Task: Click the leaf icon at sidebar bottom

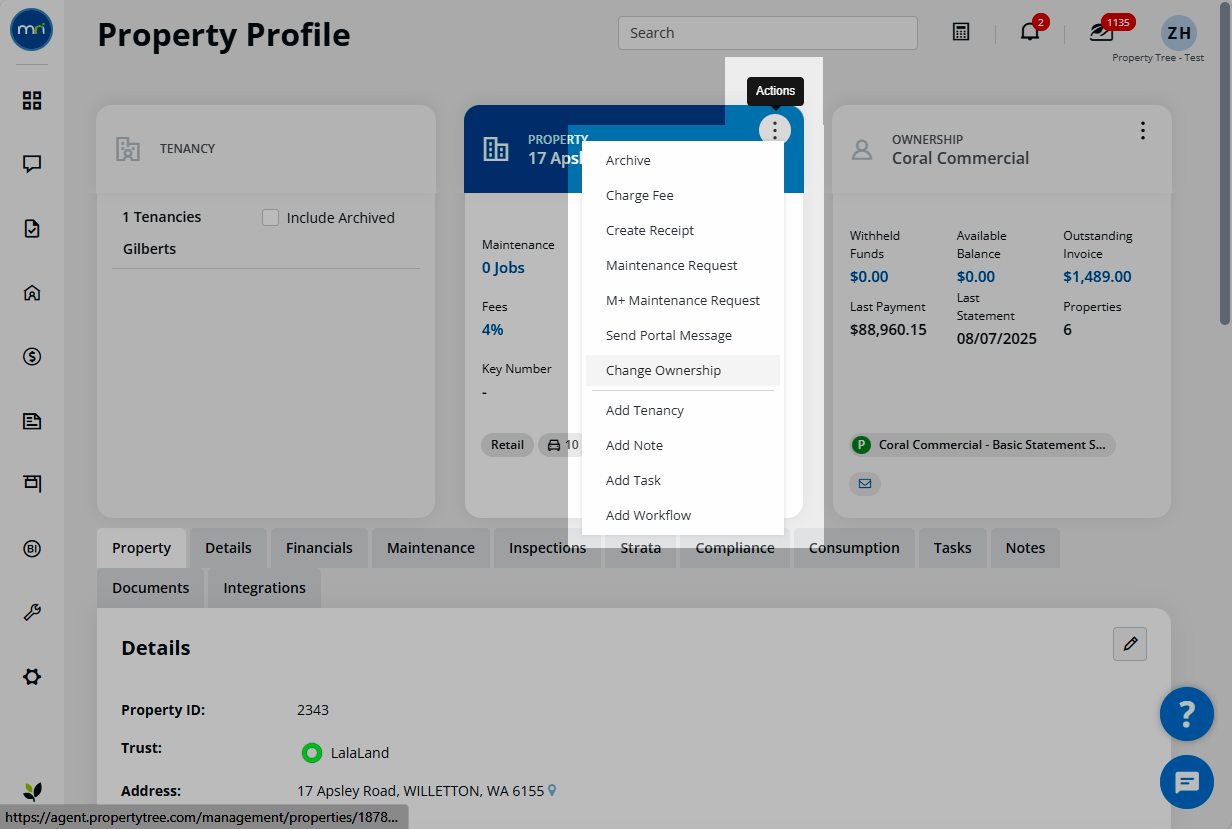Action: [32, 792]
